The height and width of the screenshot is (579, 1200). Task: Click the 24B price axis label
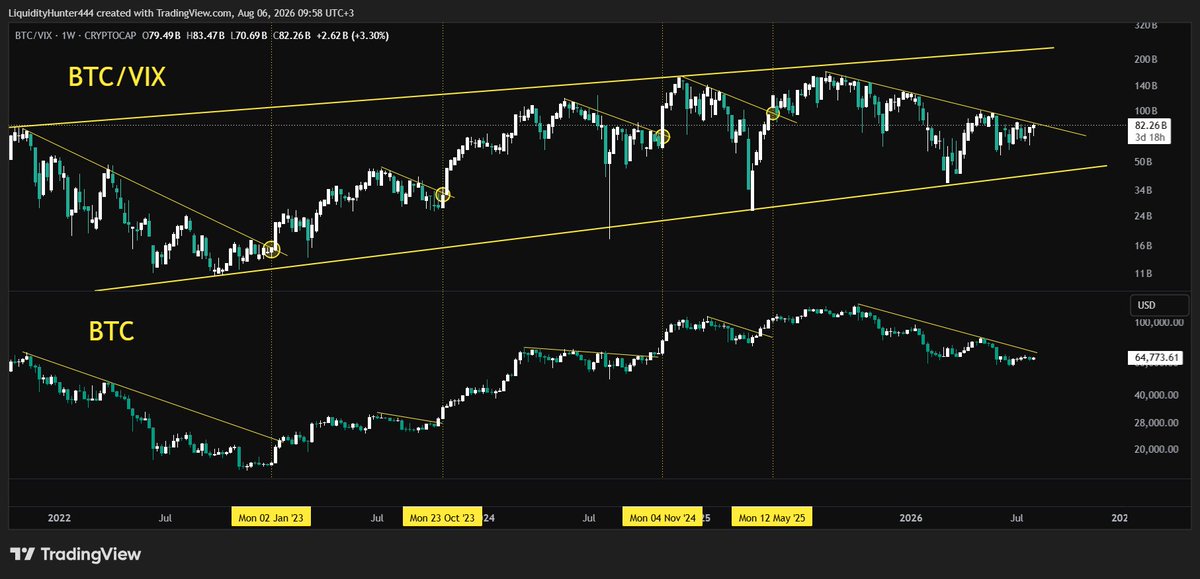tap(1143, 217)
